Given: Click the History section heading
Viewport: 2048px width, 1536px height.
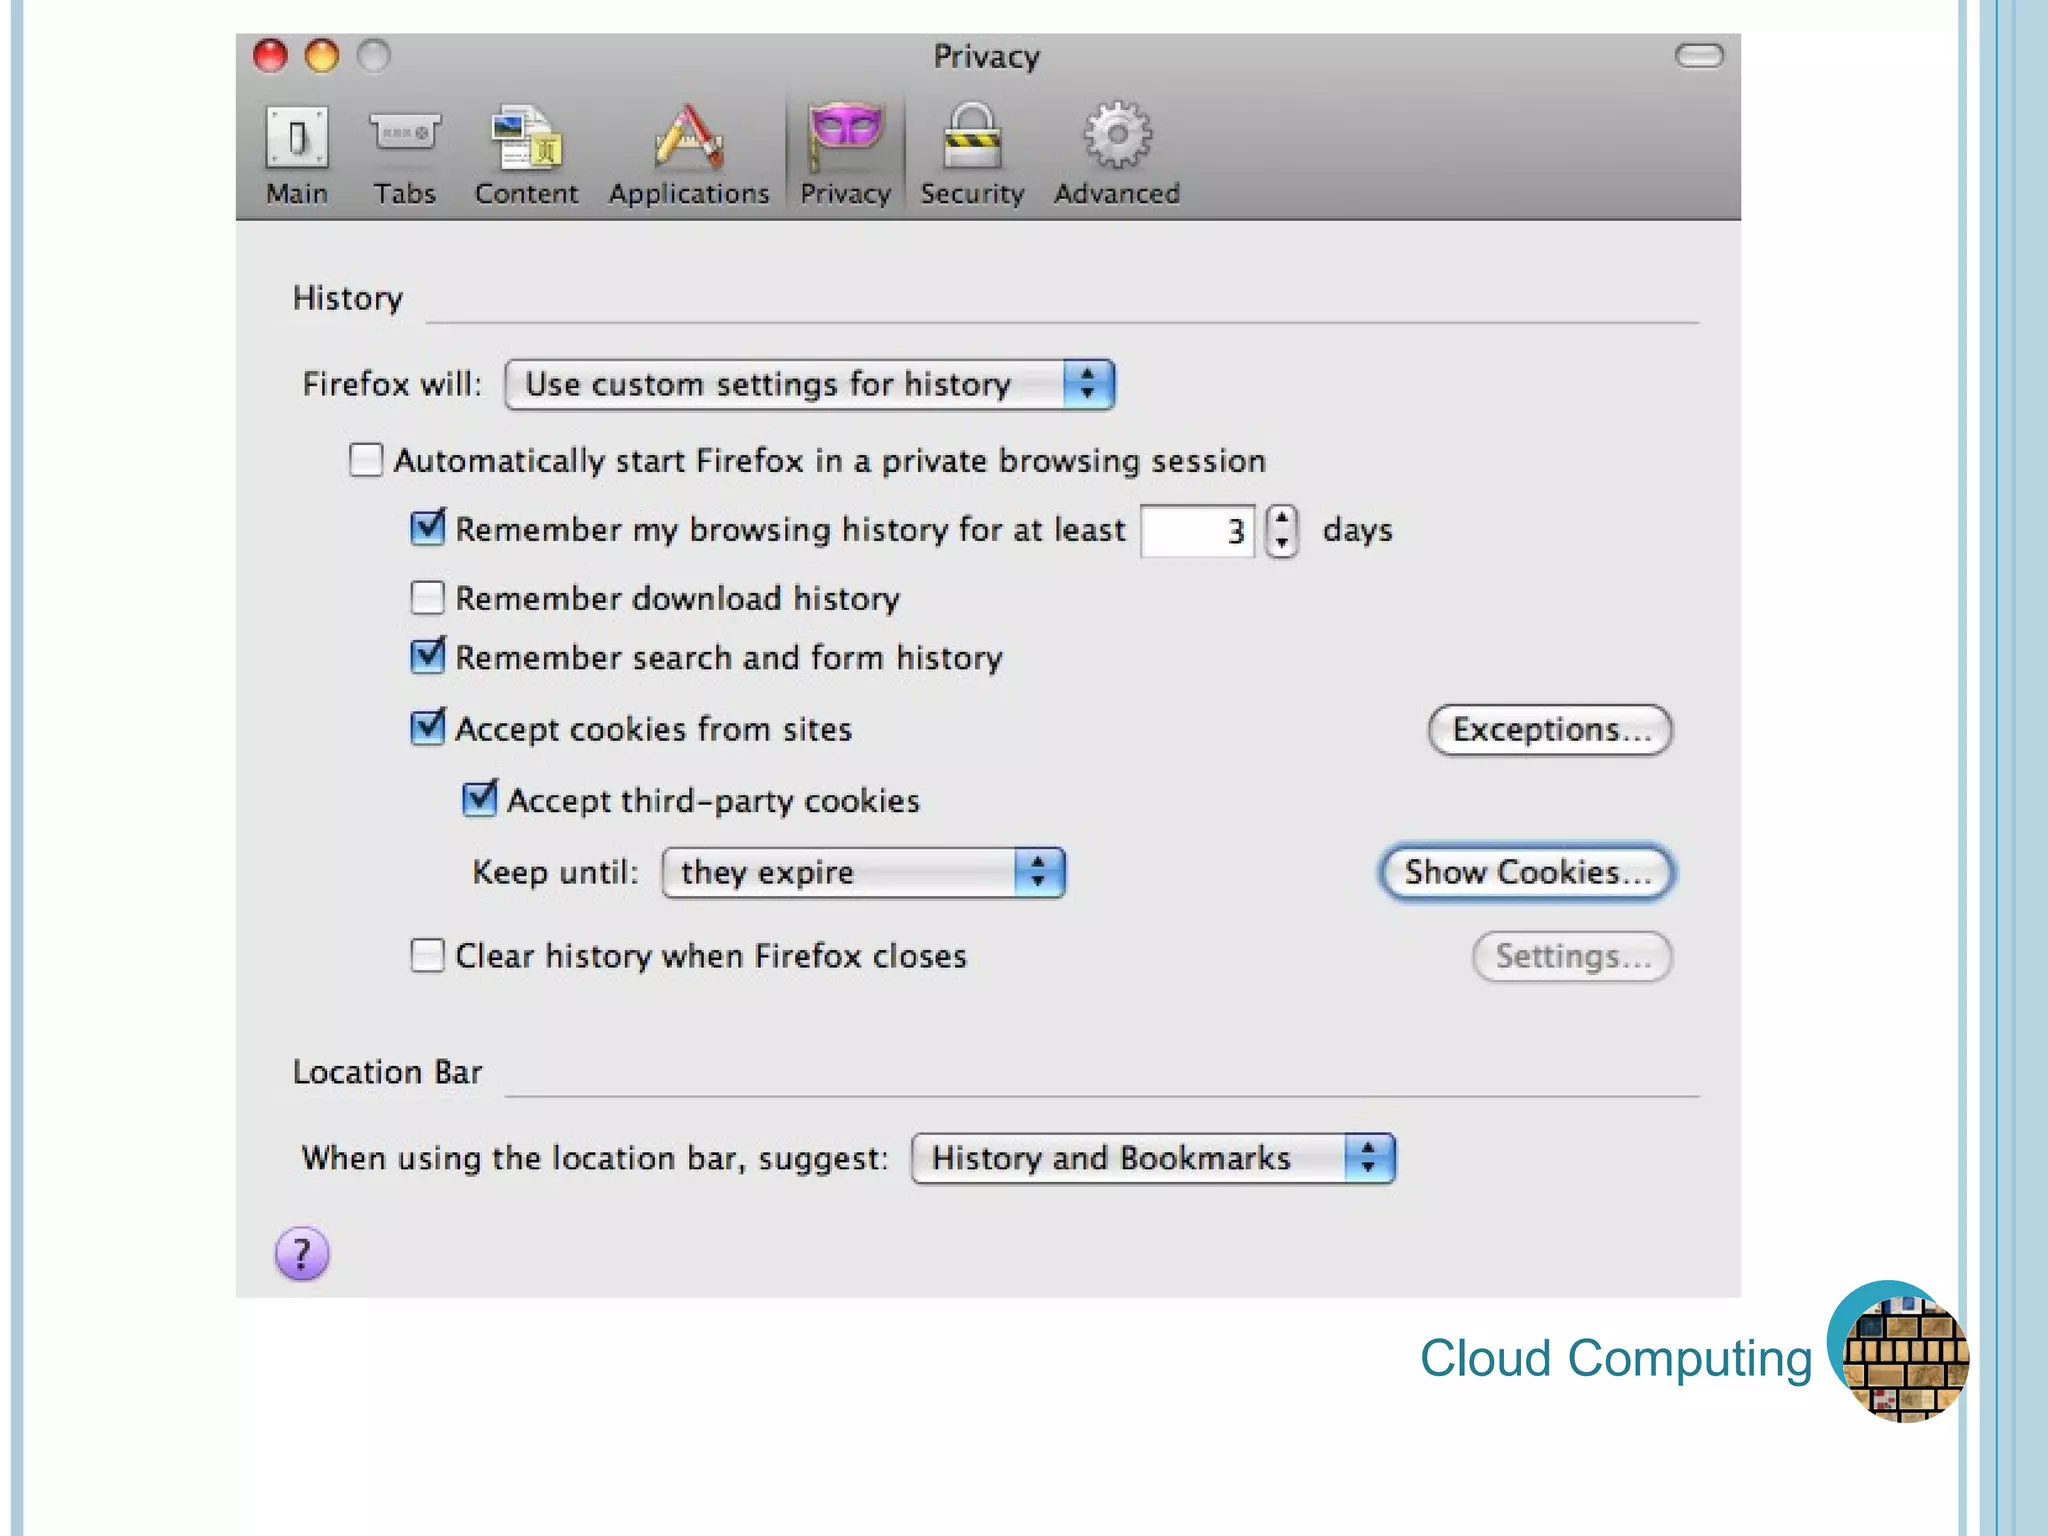Looking at the screenshot, I should tap(348, 299).
